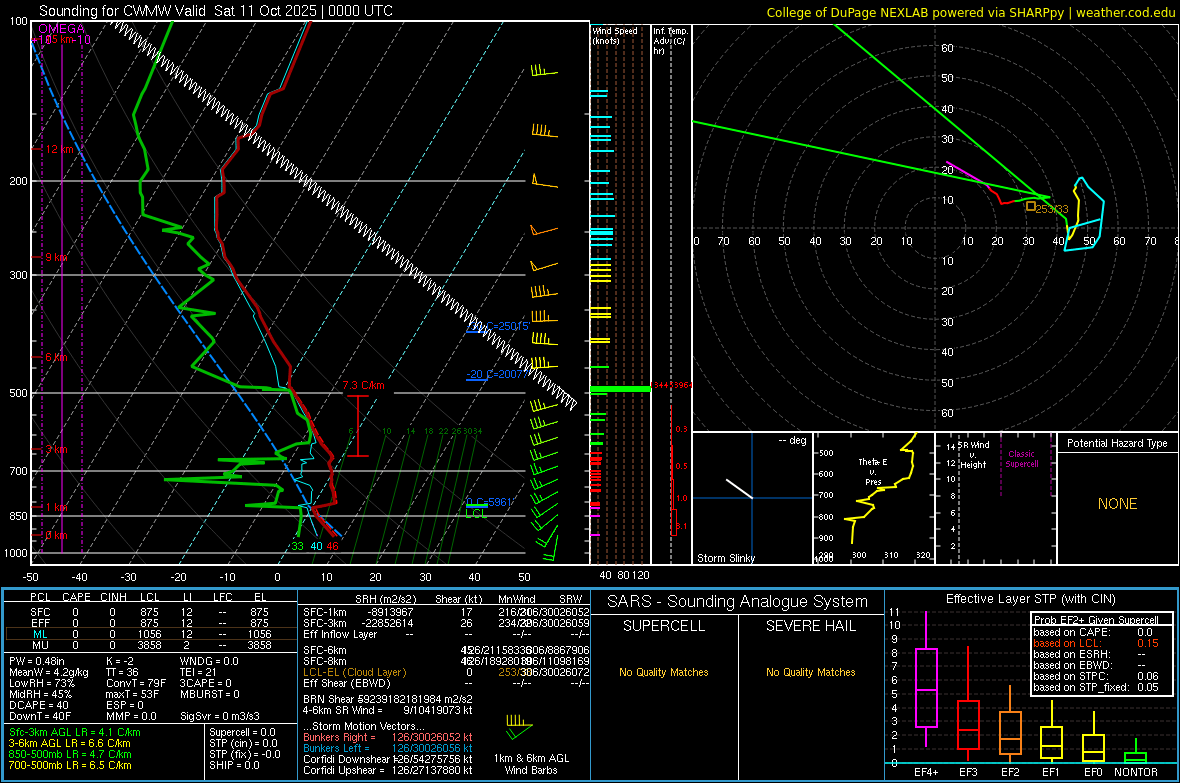Image resolution: width=1180 pixels, height=783 pixels.
Task: Select the EFF parcel row
Action: (151, 623)
